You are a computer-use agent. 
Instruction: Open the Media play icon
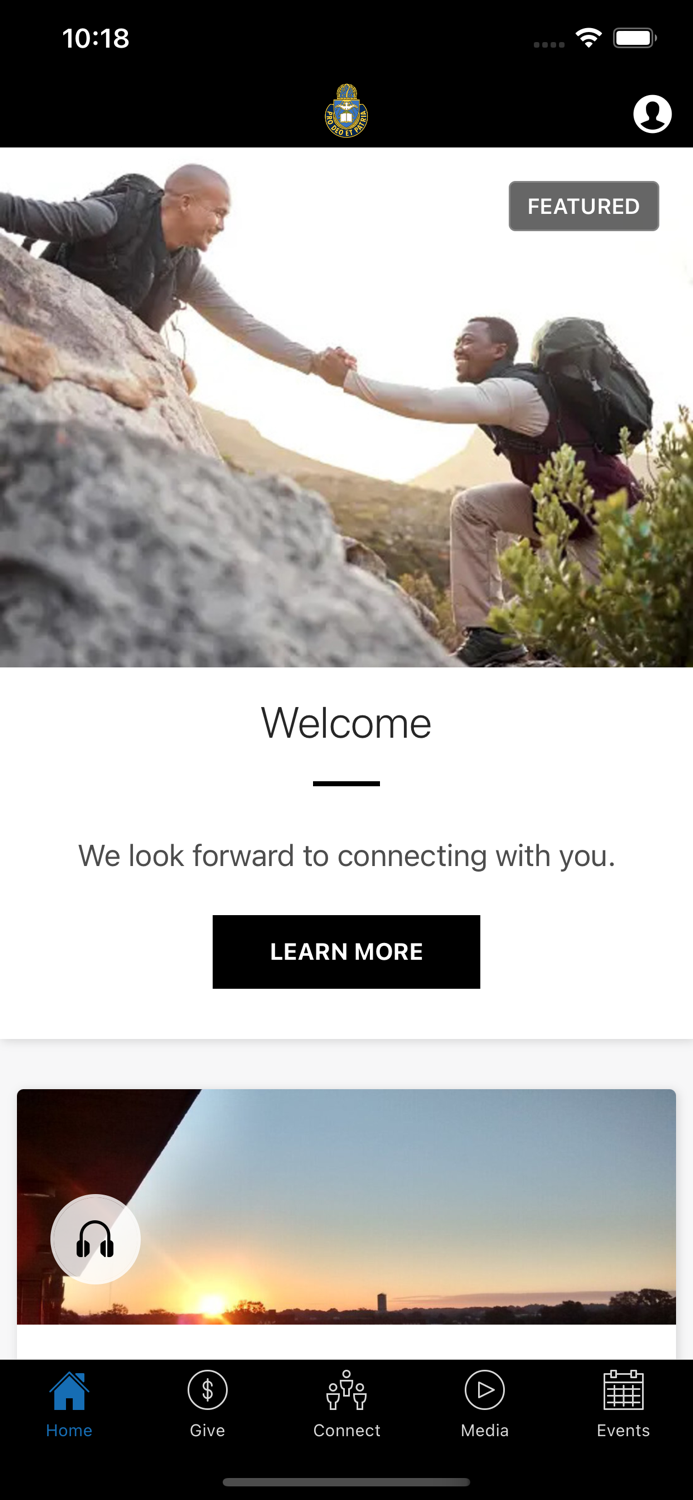[485, 1390]
